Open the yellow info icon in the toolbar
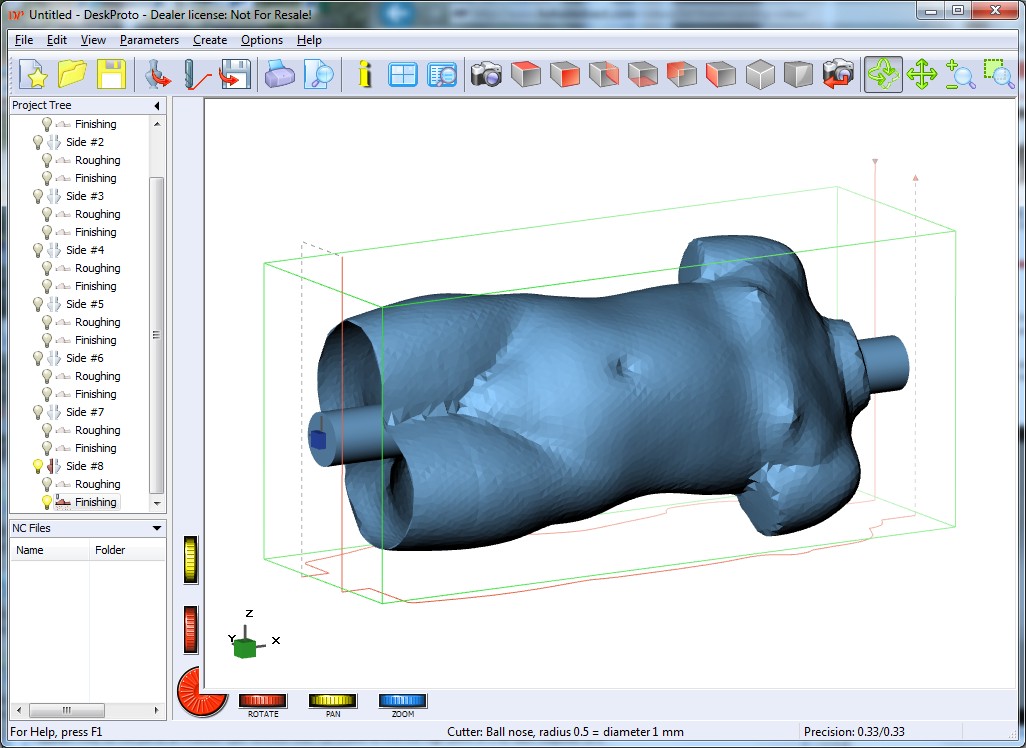Image resolution: width=1026 pixels, height=748 pixels. [364, 75]
